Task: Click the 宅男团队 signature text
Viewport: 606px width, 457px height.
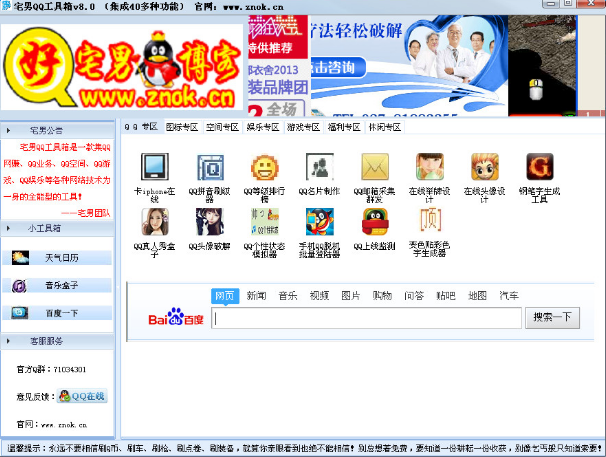Action: [x=85, y=213]
